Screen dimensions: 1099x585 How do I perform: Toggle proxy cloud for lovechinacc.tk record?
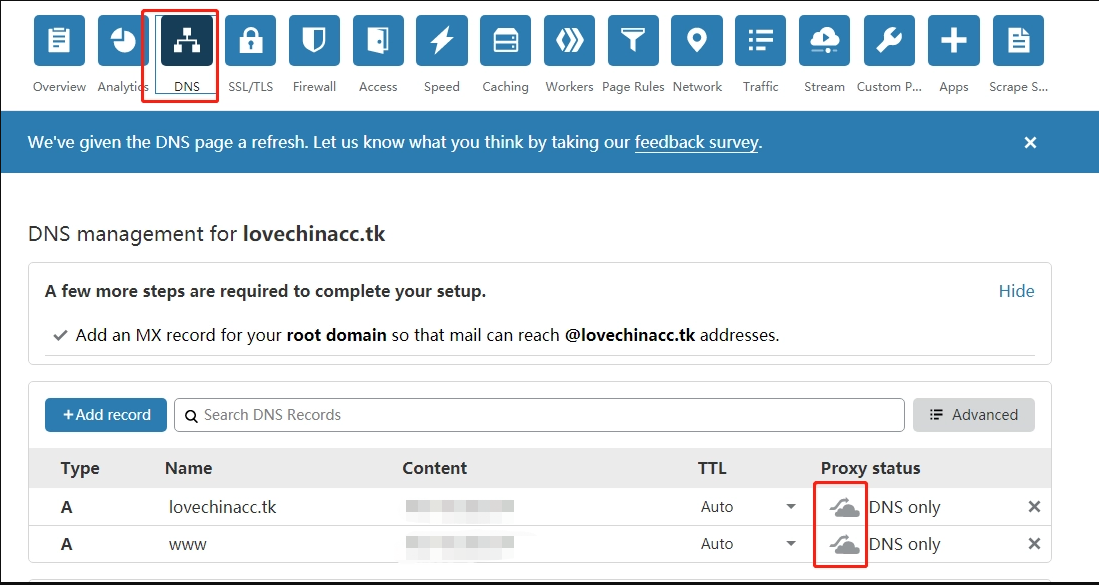tap(845, 507)
